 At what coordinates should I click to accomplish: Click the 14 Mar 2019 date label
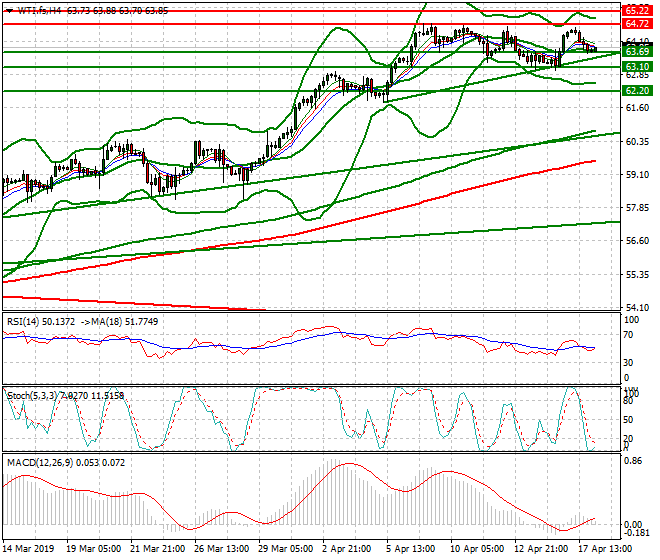28,549
